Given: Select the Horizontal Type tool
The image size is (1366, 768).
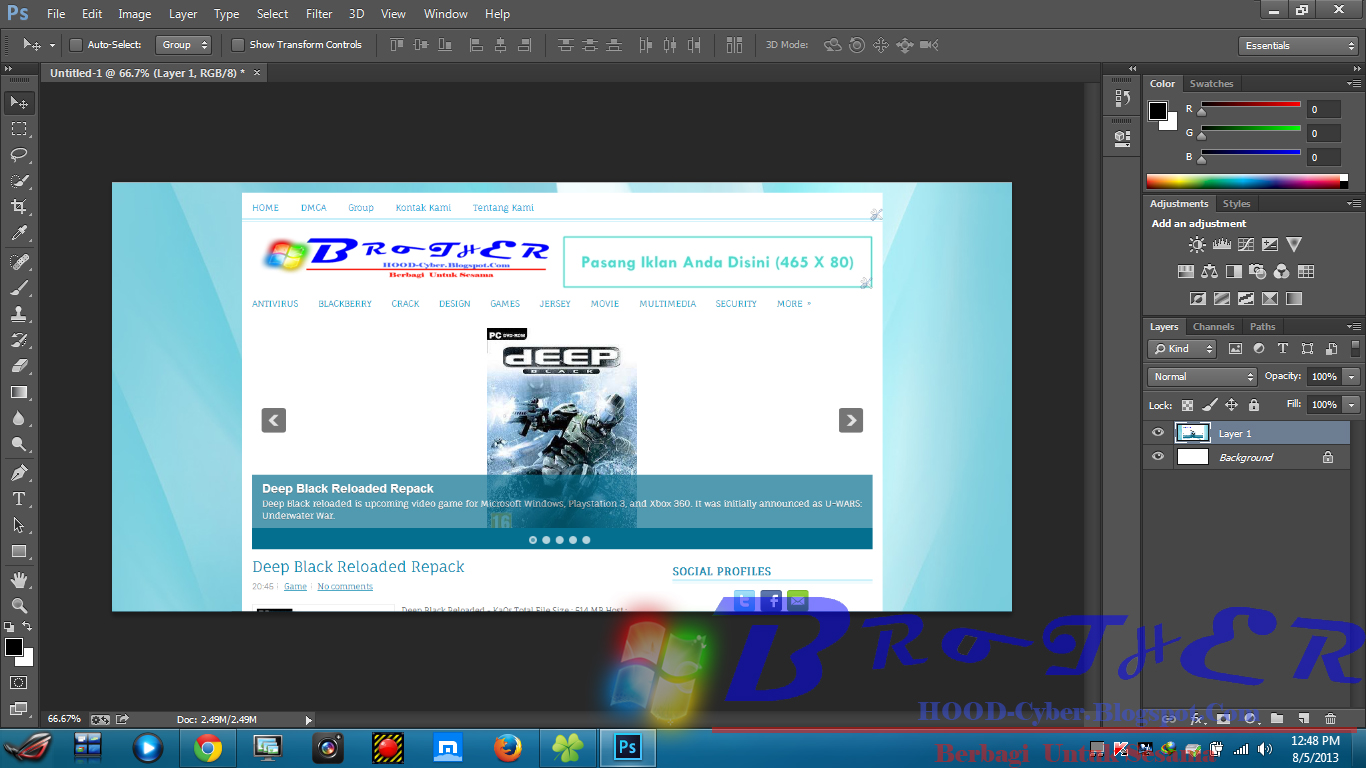Looking at the screenshot, I should [x=19, y=498].
